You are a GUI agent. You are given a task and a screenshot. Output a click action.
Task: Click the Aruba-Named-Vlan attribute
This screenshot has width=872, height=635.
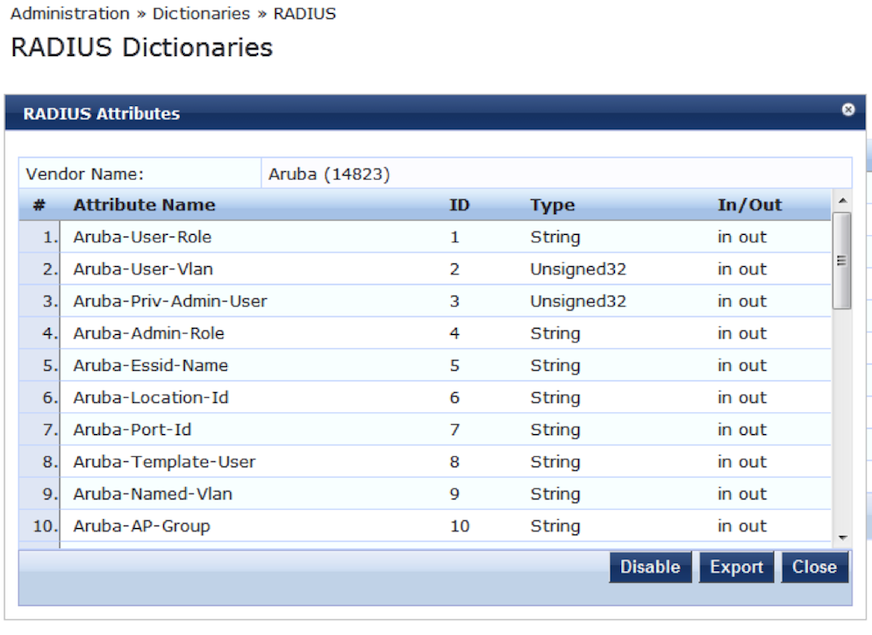coord(152,493)
